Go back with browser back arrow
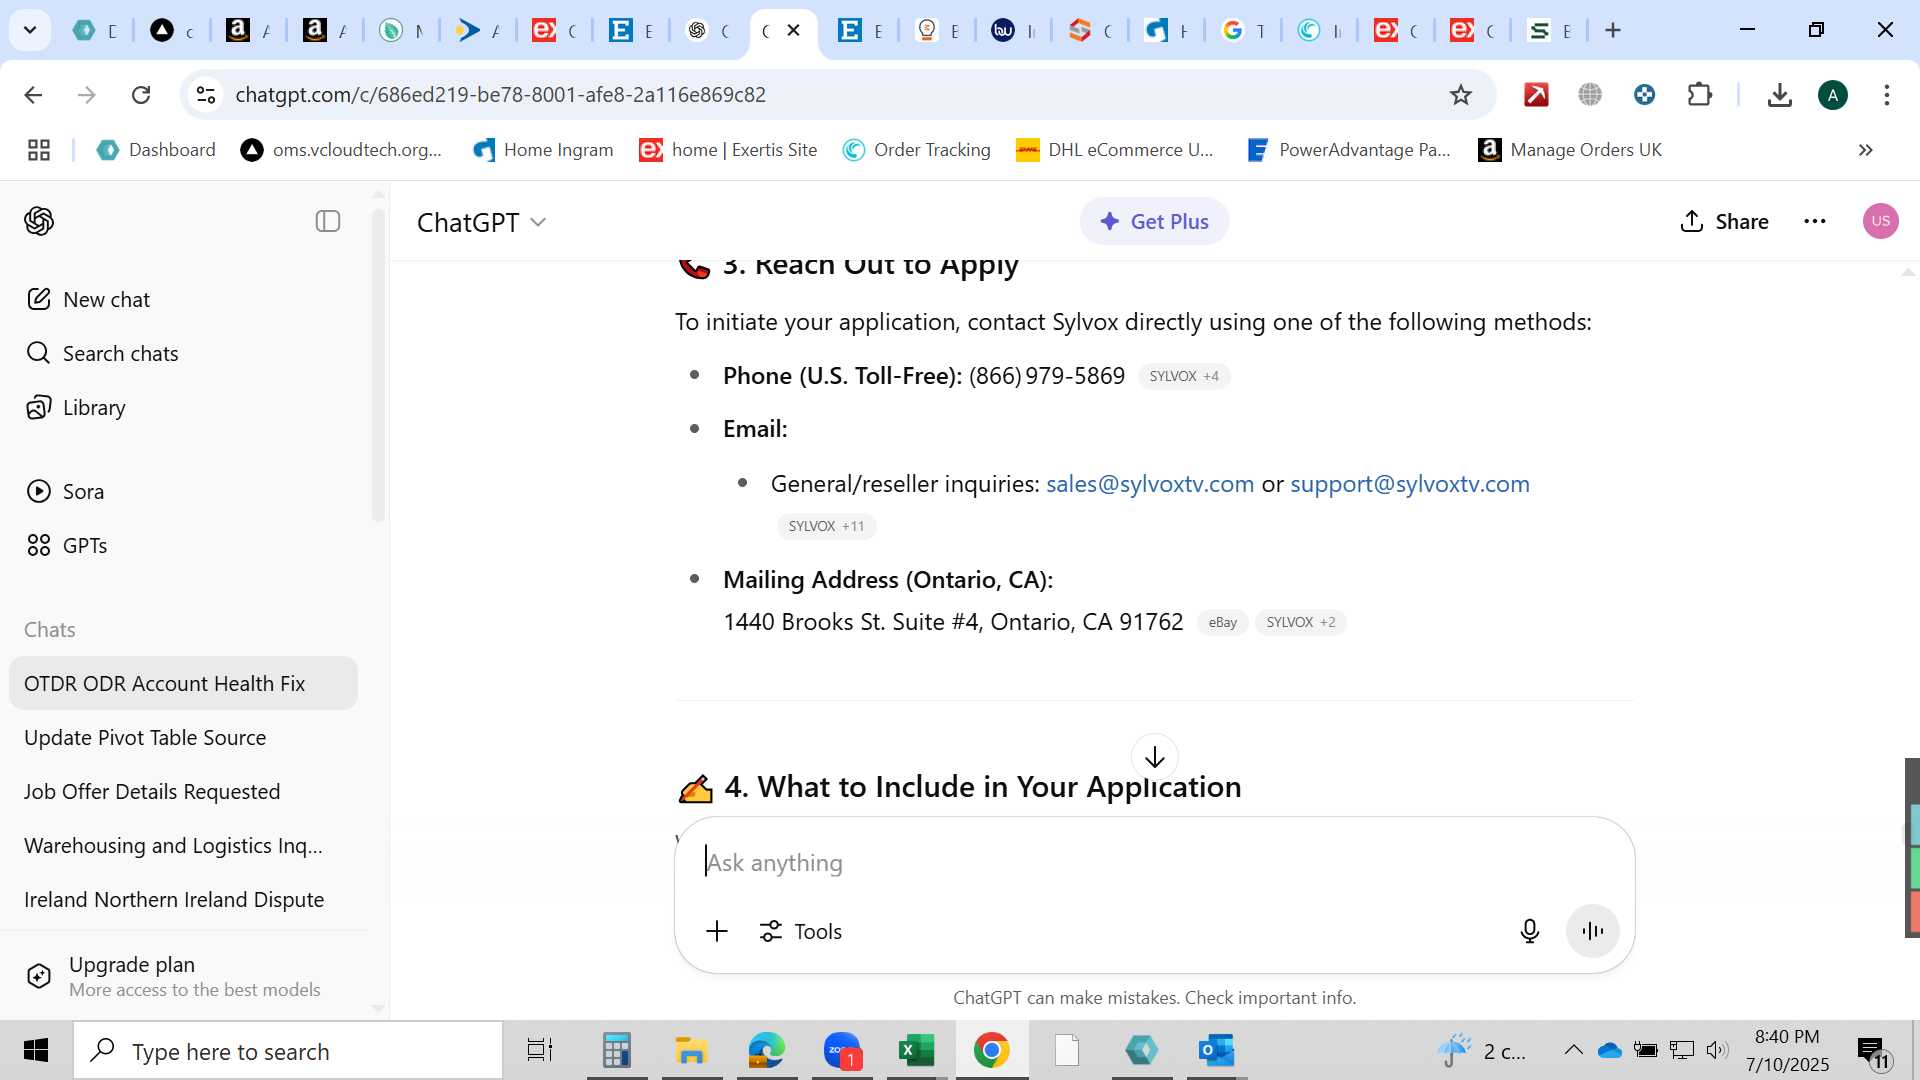This screenshot has height=1080, width=1920. tap(33, 94)
